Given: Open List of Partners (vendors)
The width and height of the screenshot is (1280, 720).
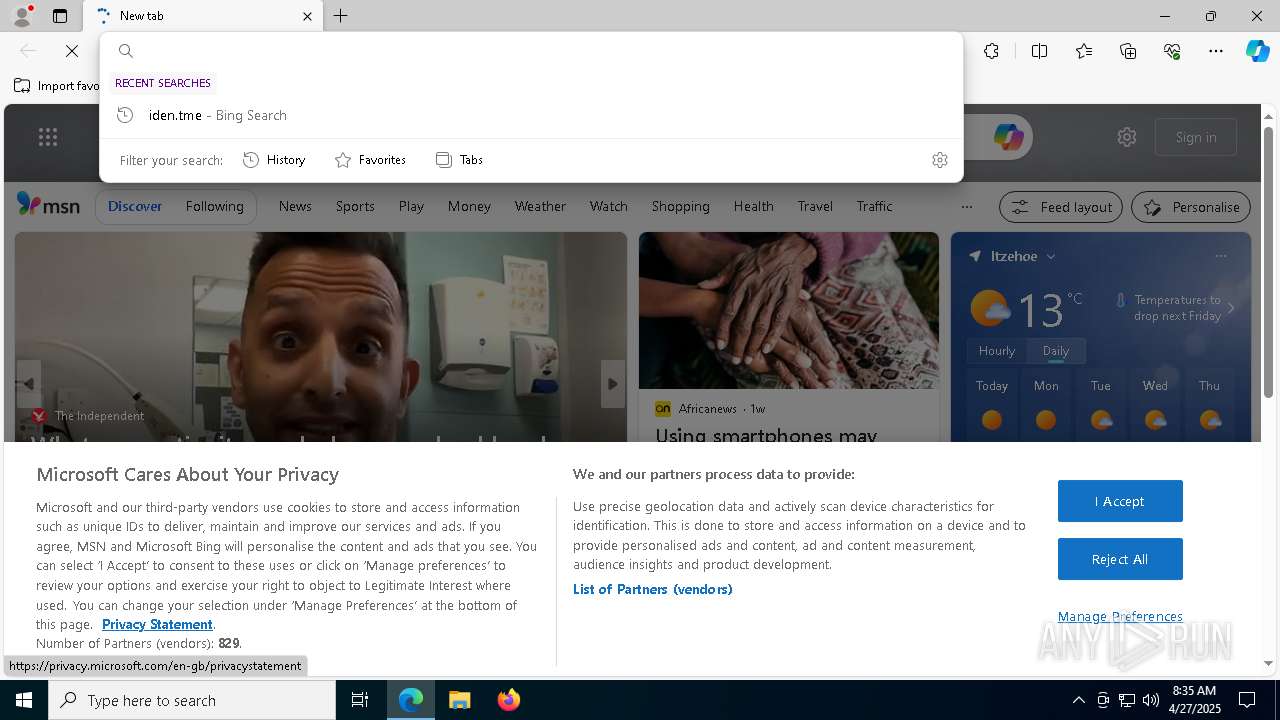Looking at the screenshot, I should 652,589.
